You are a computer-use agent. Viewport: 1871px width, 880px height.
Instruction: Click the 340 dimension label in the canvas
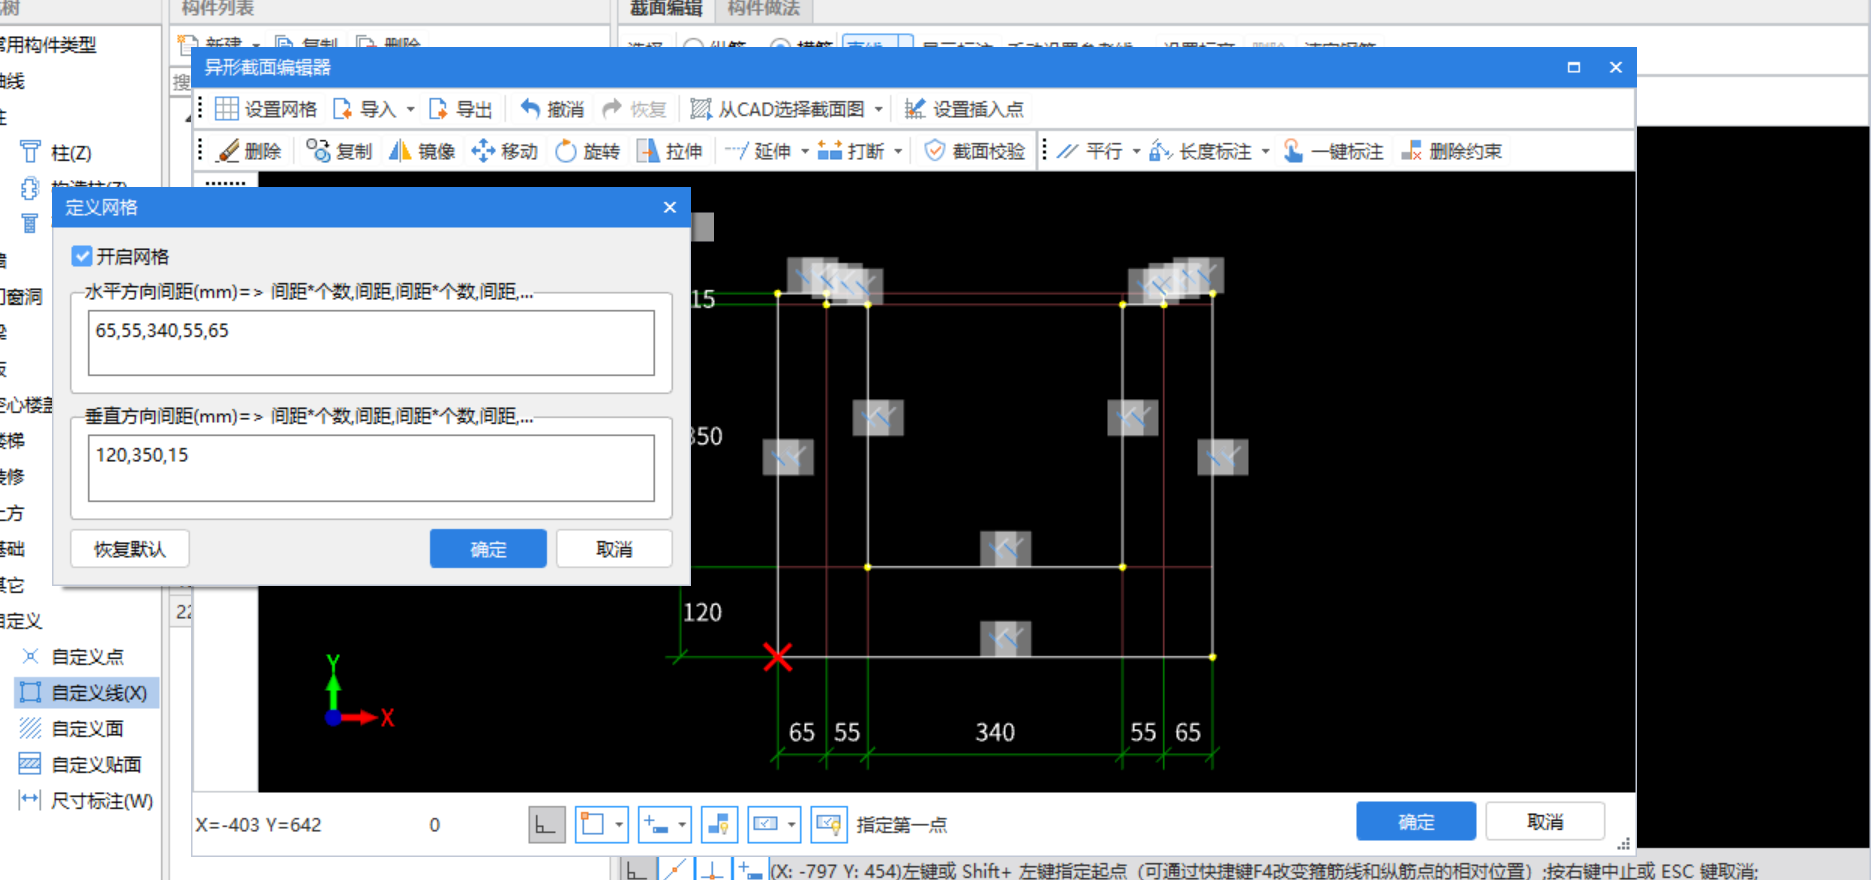[995, 733]
